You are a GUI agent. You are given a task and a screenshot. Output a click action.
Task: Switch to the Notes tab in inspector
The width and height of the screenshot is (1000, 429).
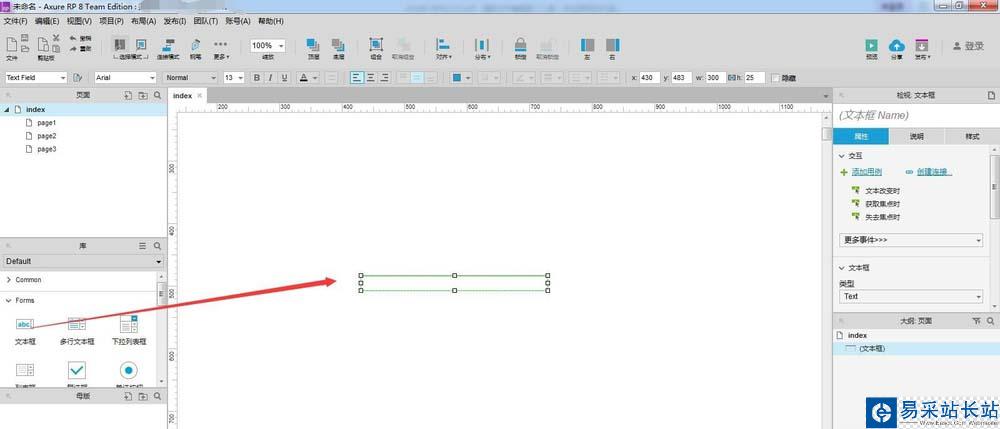coord(916,136)
